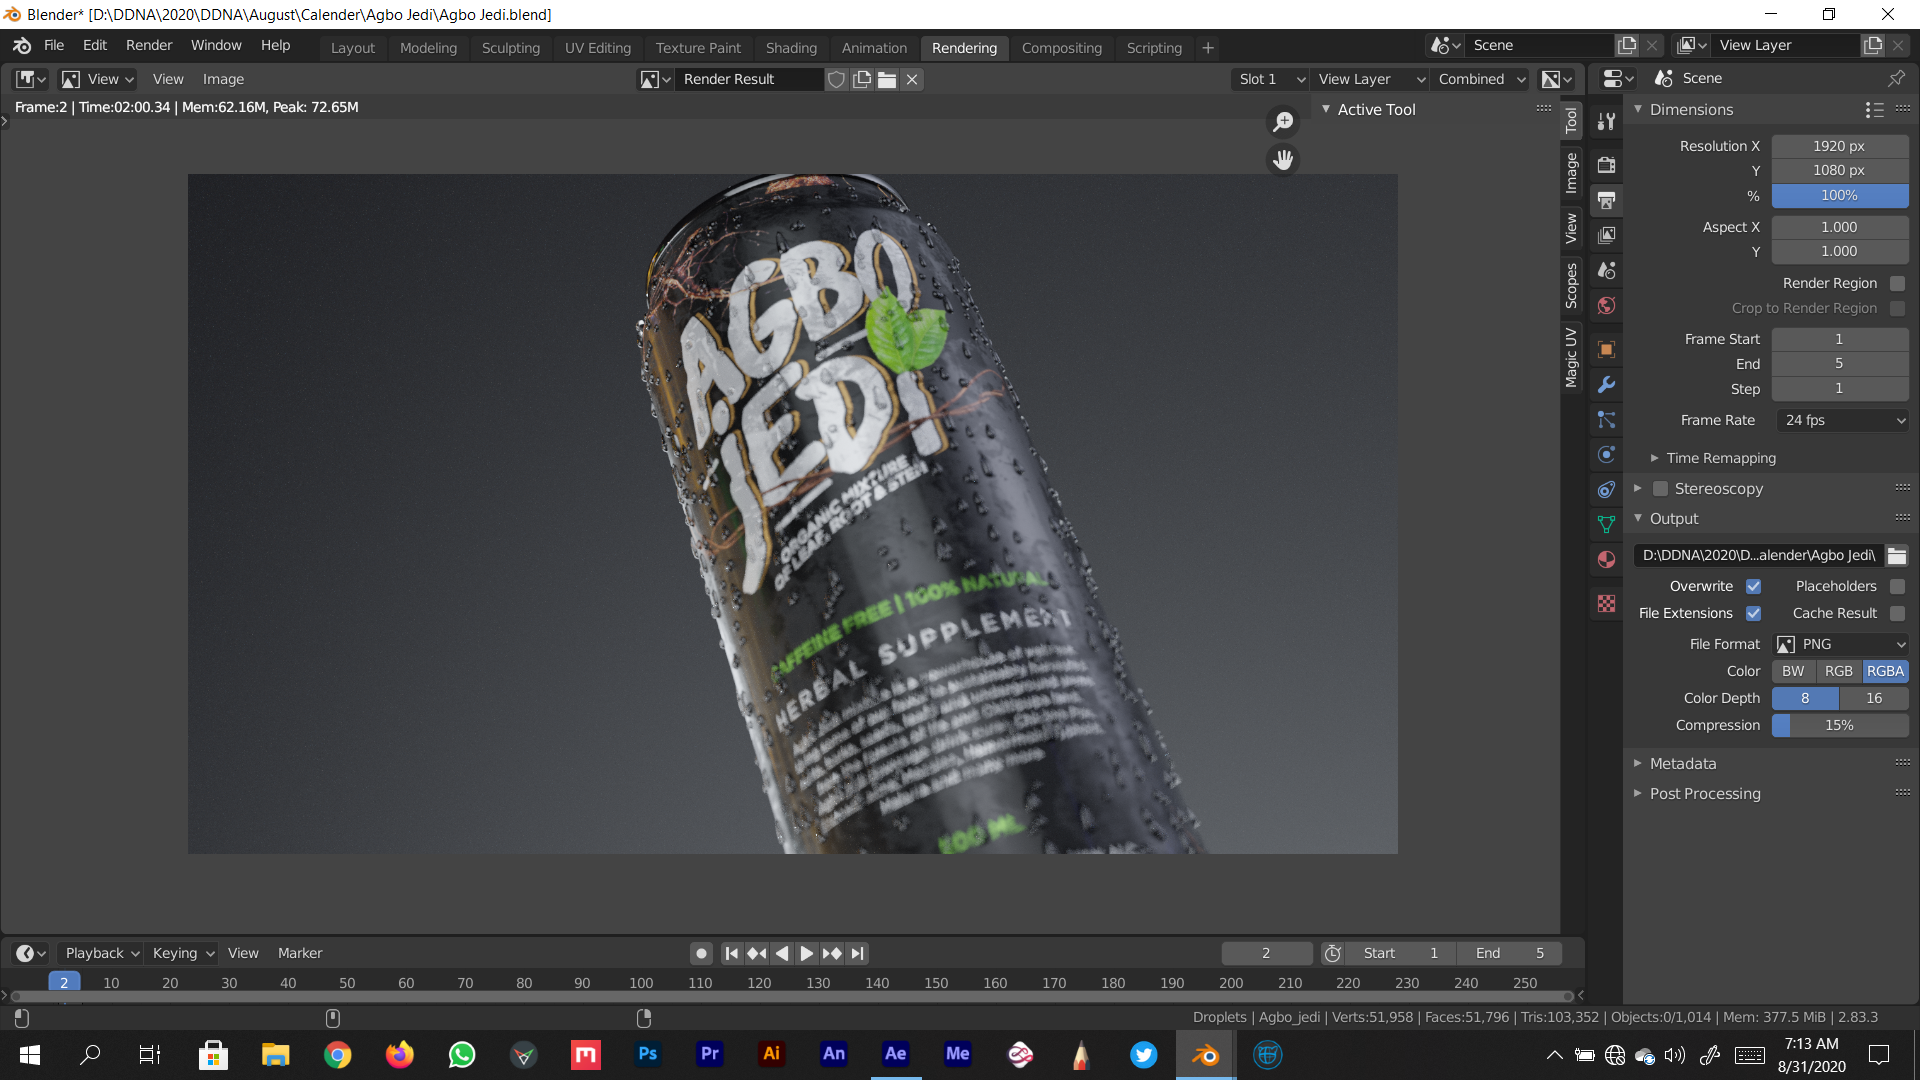Open the Render menu in the top bar

point(149,45)
